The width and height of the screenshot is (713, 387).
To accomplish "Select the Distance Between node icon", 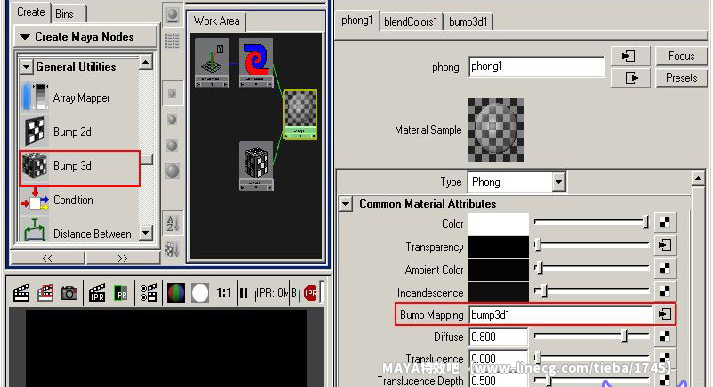I will click(x=35, y=231).
